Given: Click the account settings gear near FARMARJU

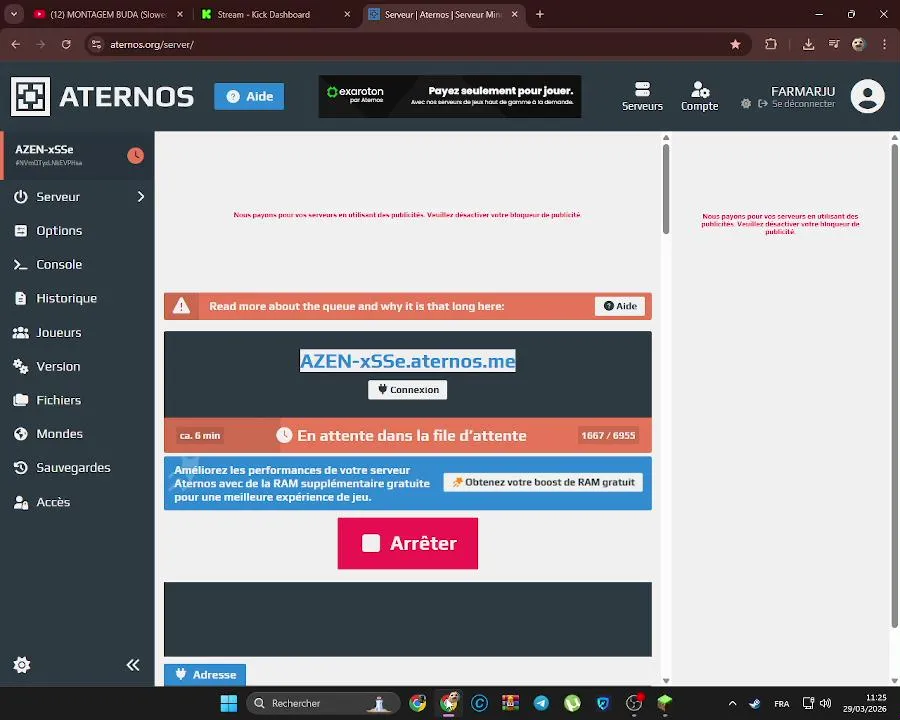Looking at the screenshot, I should (746, 104).
